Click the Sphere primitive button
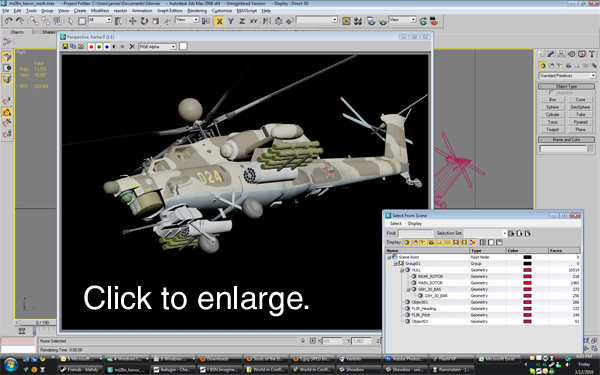The image size is (600, 375). (553, 107)
